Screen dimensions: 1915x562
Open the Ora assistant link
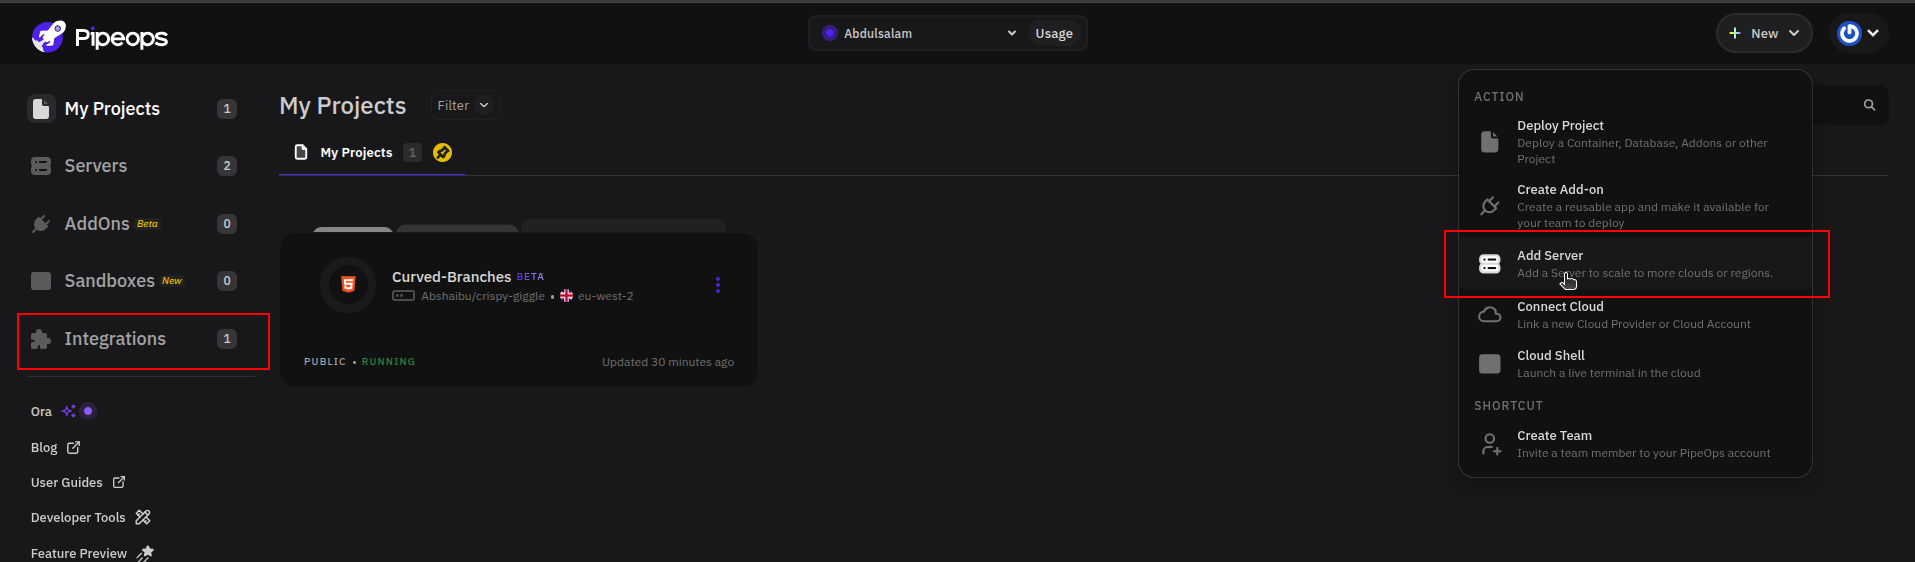[x=41, y=411]
